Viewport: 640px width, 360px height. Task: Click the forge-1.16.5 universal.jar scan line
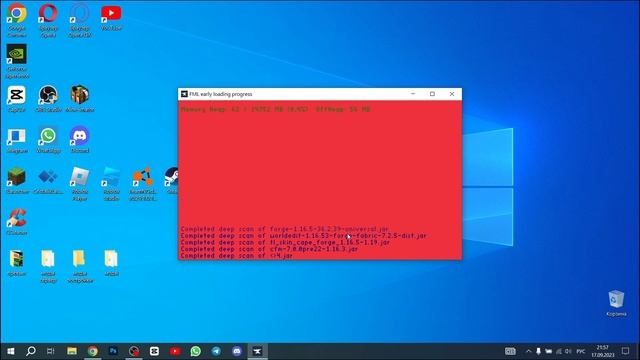(x=284, y=229)
